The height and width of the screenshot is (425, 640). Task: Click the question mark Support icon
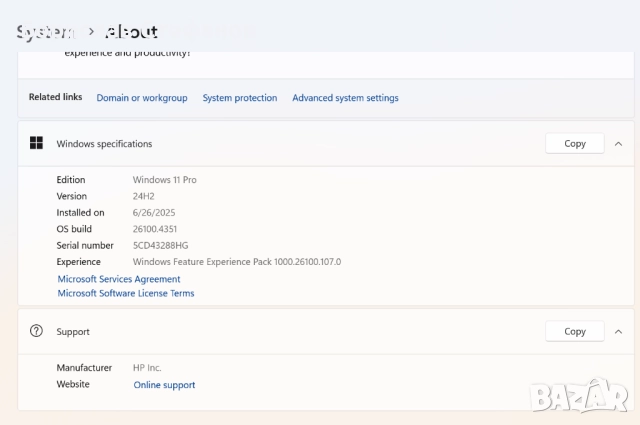[x=36, y=331]
